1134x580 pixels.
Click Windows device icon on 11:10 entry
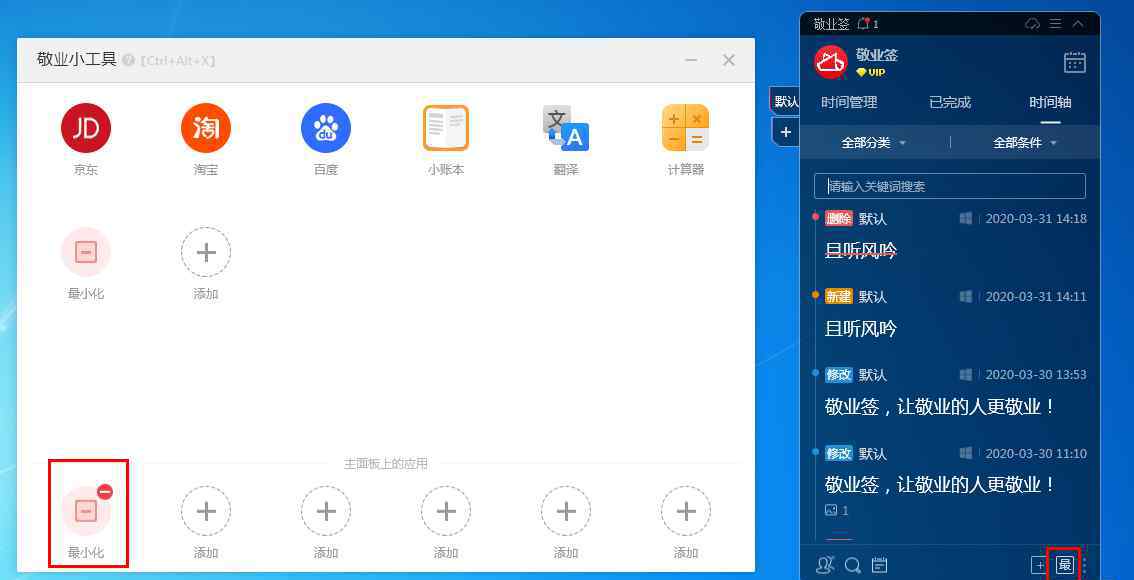pyautogui.click(x=965, y=453)
